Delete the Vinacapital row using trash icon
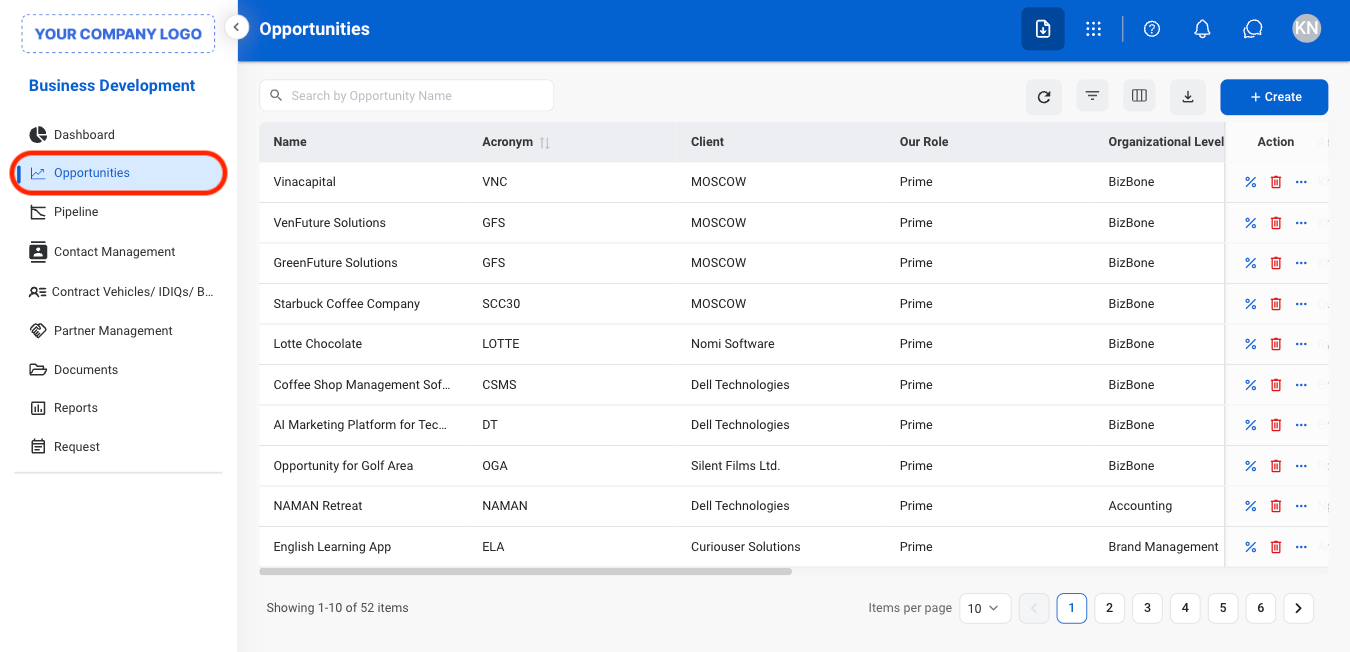Screen dimensions: 1350x652 pyautogui.click(x=1276, y=182)
